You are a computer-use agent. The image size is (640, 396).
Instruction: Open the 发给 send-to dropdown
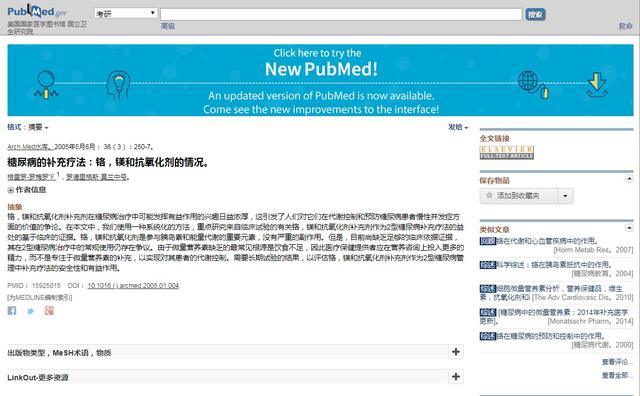tap(458, 127)
